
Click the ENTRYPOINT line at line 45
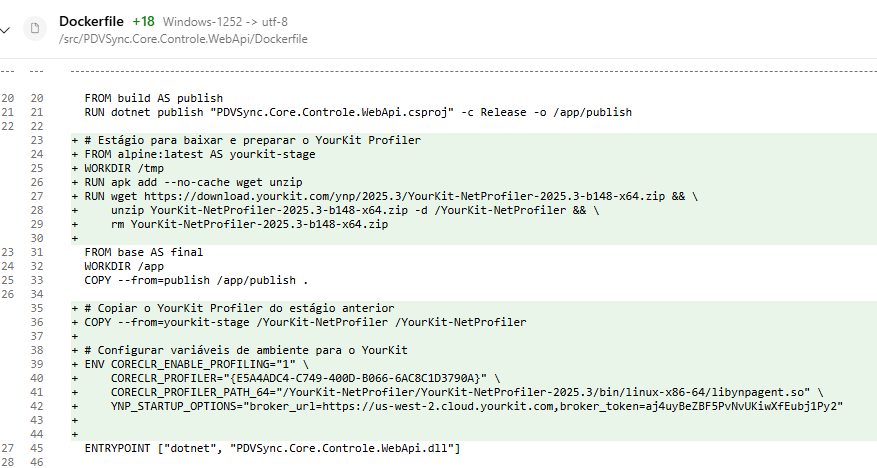(x=271, y=448)
